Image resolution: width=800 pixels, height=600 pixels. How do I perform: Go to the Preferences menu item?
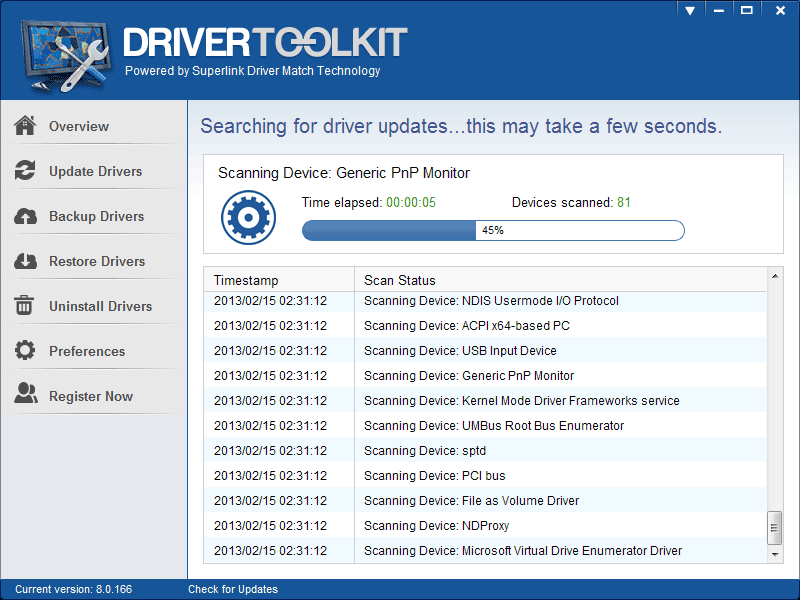[x=87, y=351]
